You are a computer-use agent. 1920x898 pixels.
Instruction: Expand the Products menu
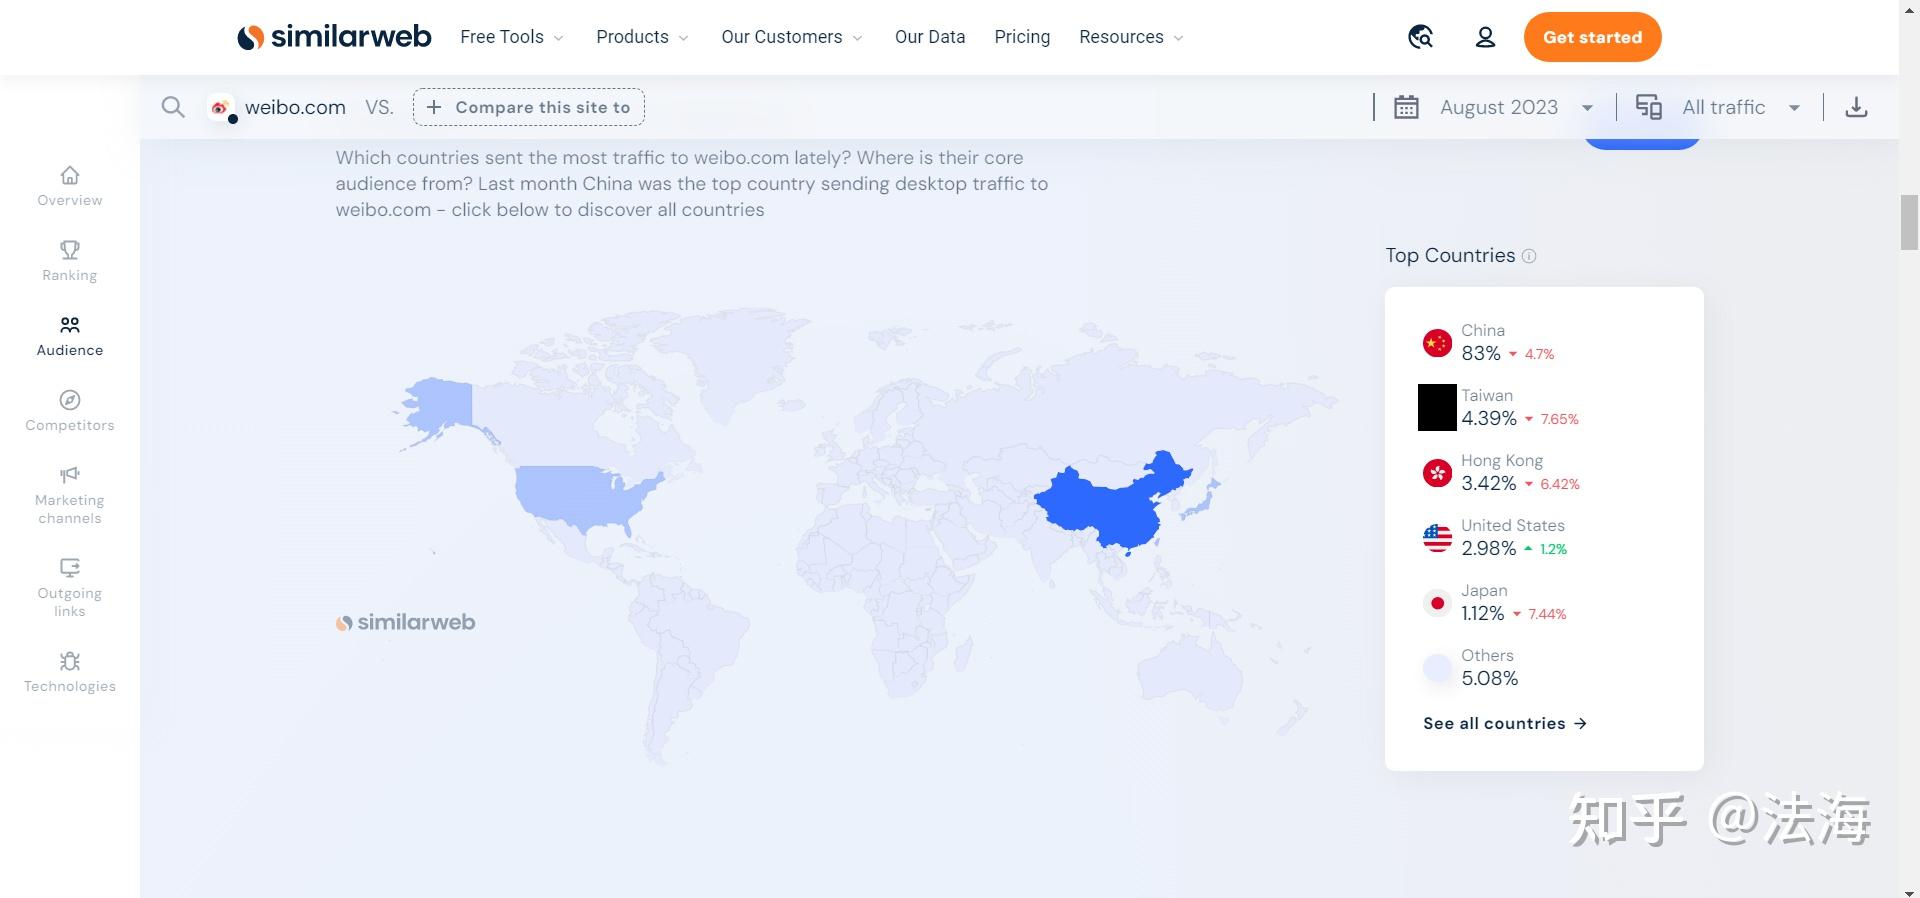tap(642, 37)
